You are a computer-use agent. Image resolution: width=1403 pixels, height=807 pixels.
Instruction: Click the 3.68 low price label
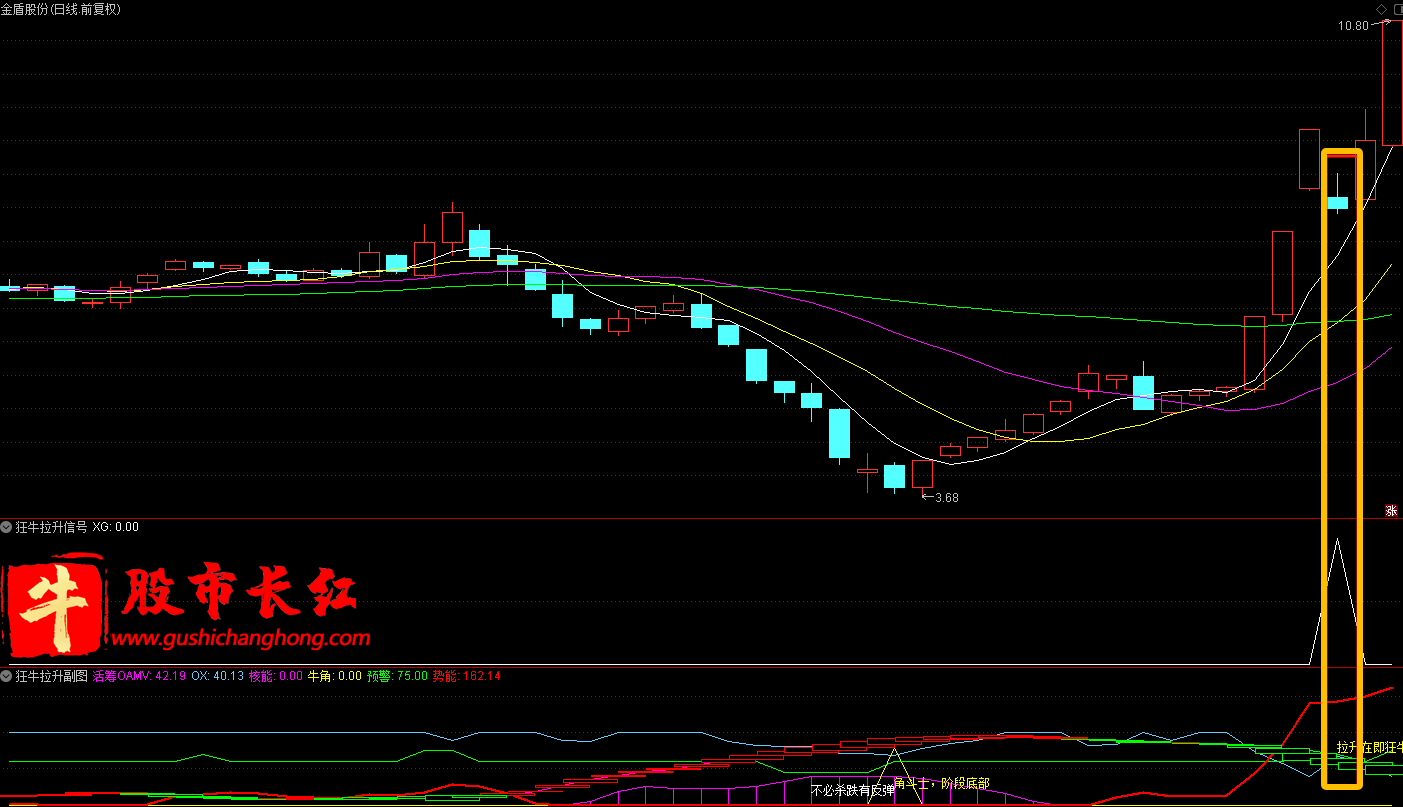pyautogui.click(x=946, y=497)
